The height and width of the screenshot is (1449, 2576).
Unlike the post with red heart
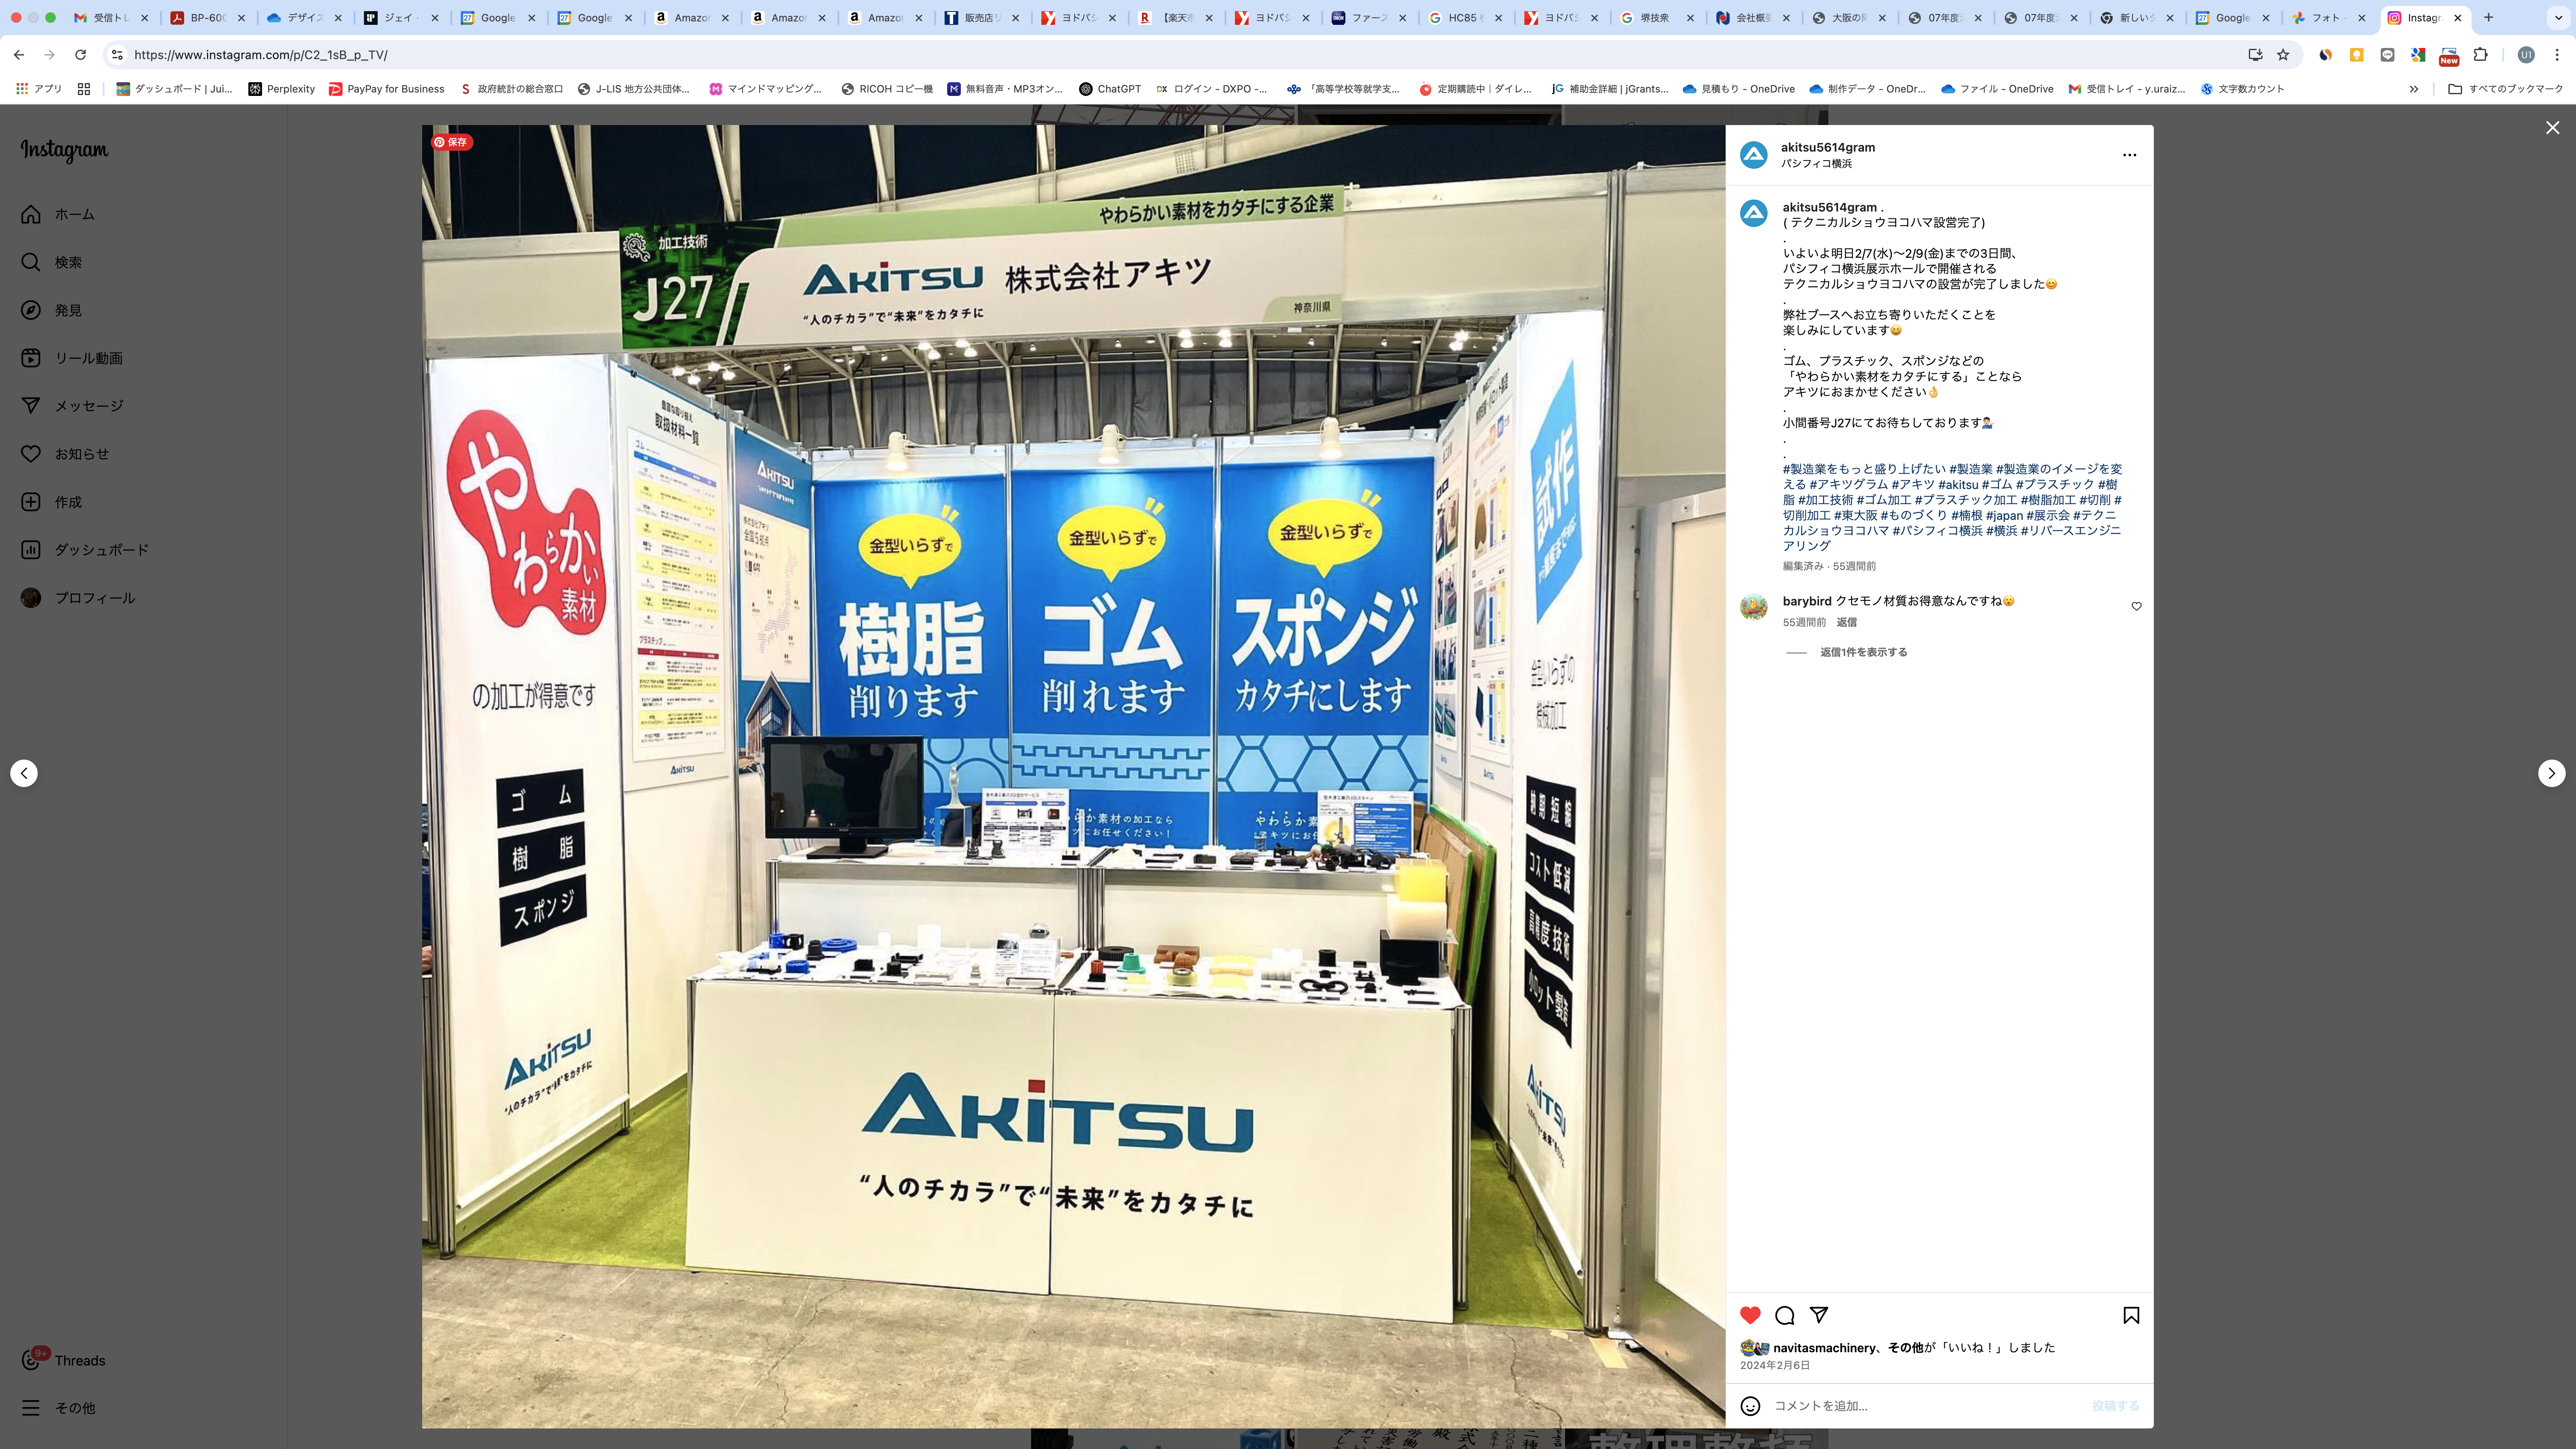tap(1750, 1315)
